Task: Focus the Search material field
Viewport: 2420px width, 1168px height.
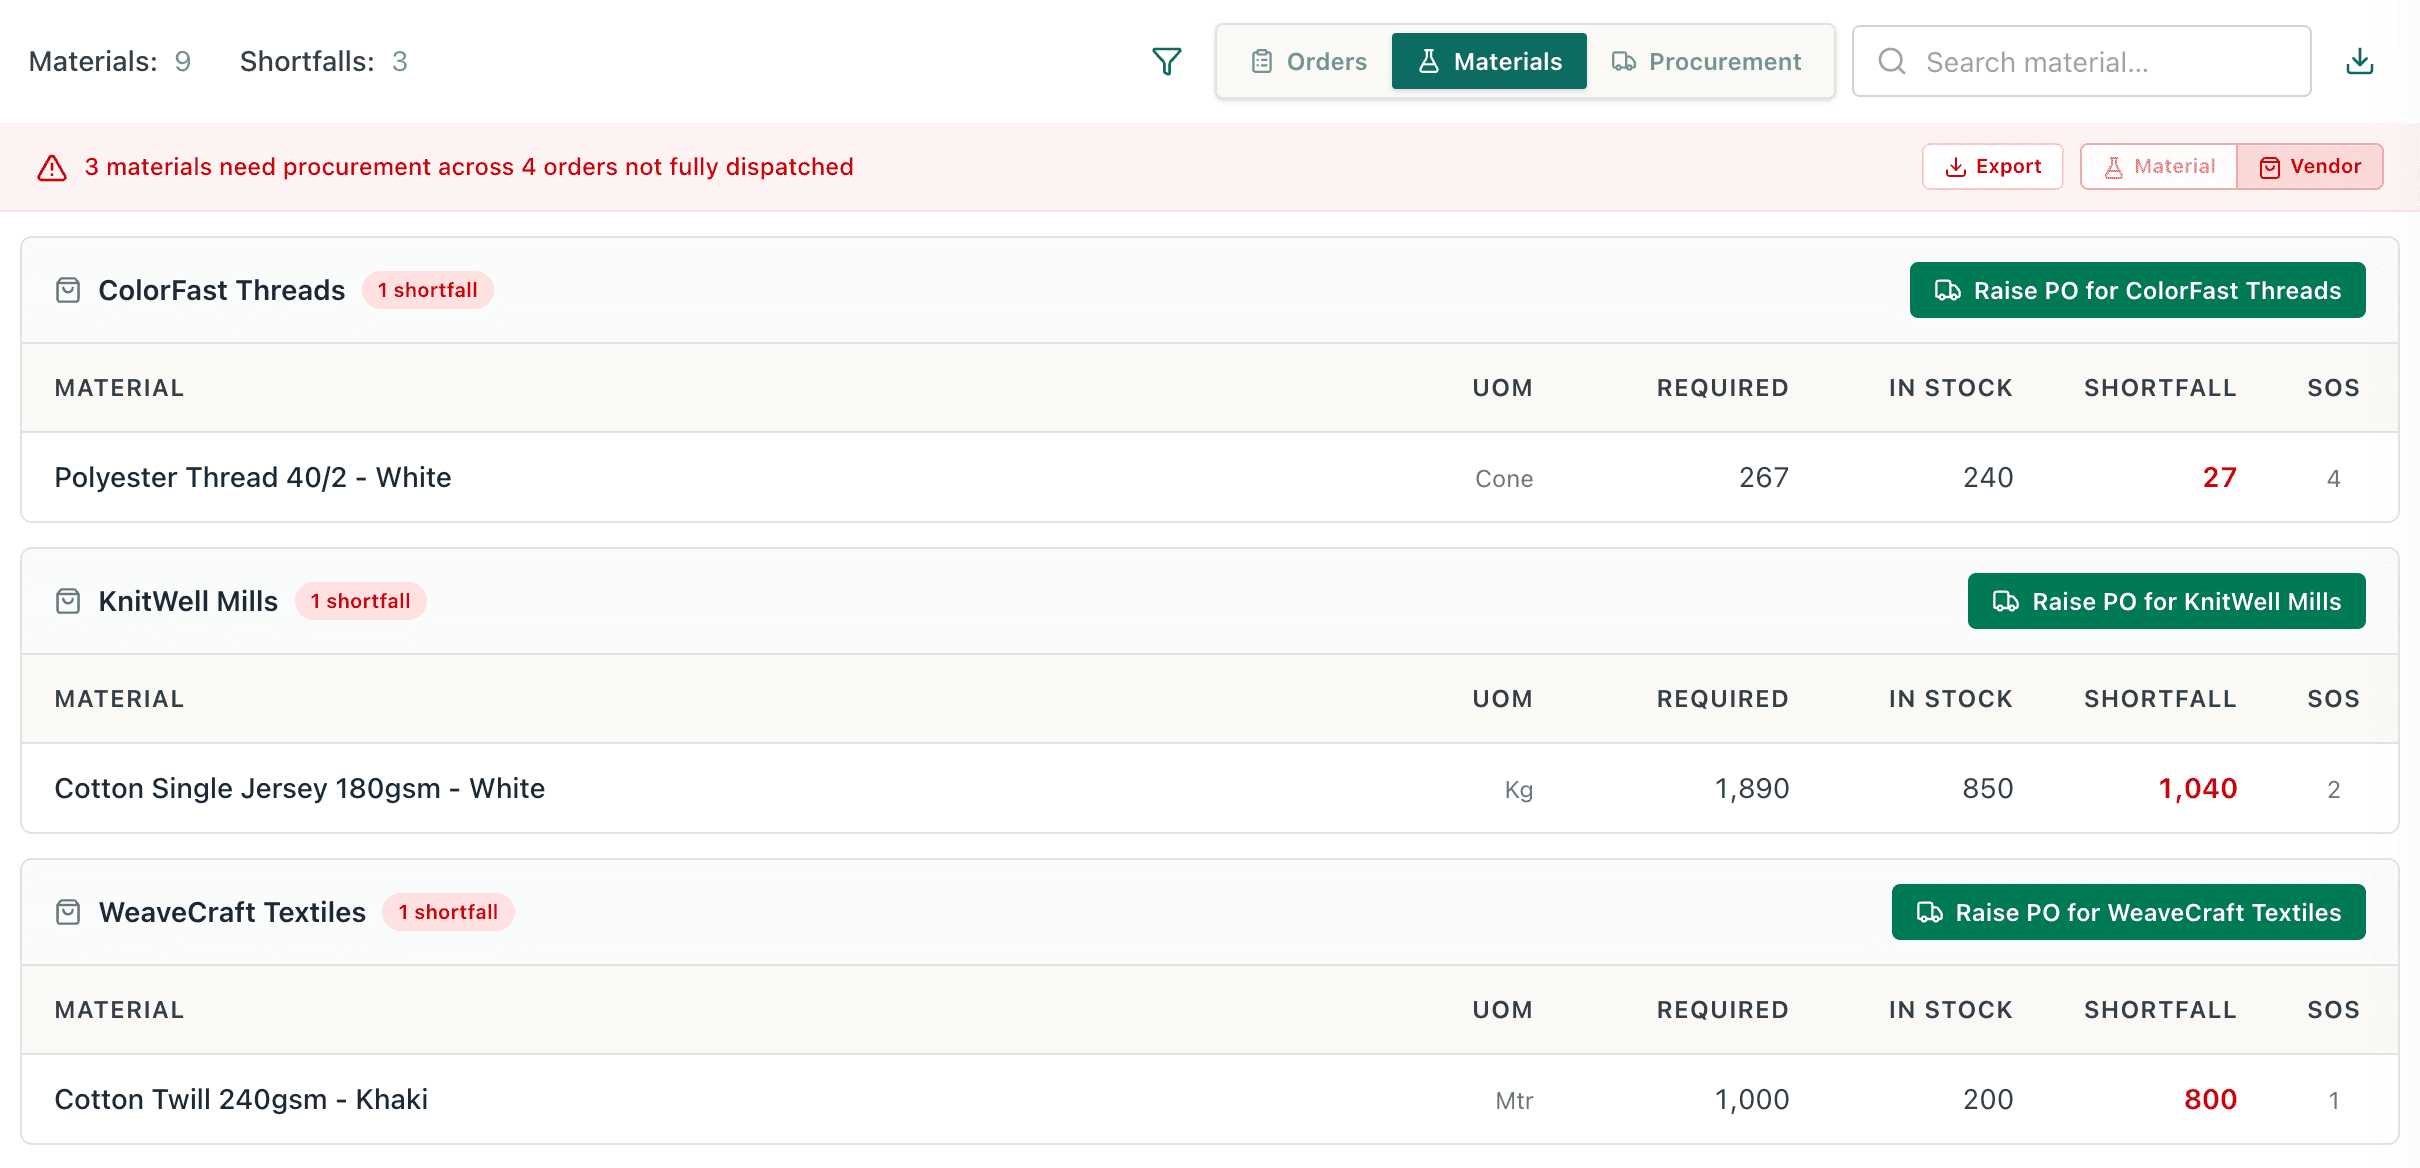Action: click(2081, 62)
